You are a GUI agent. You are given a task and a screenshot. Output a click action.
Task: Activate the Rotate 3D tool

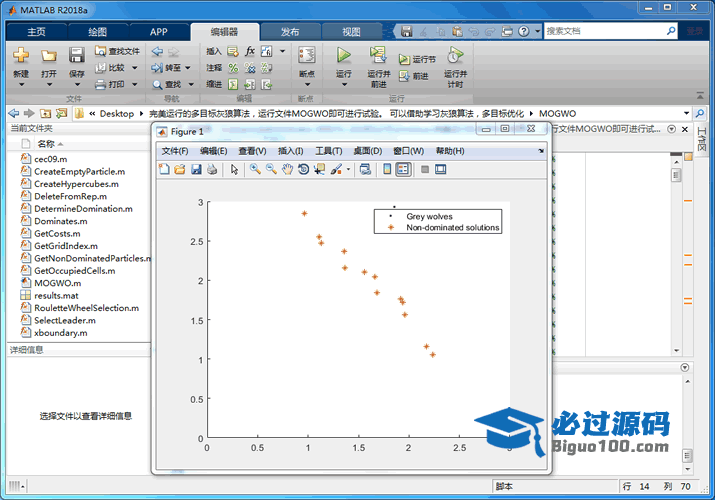(303, 169)
